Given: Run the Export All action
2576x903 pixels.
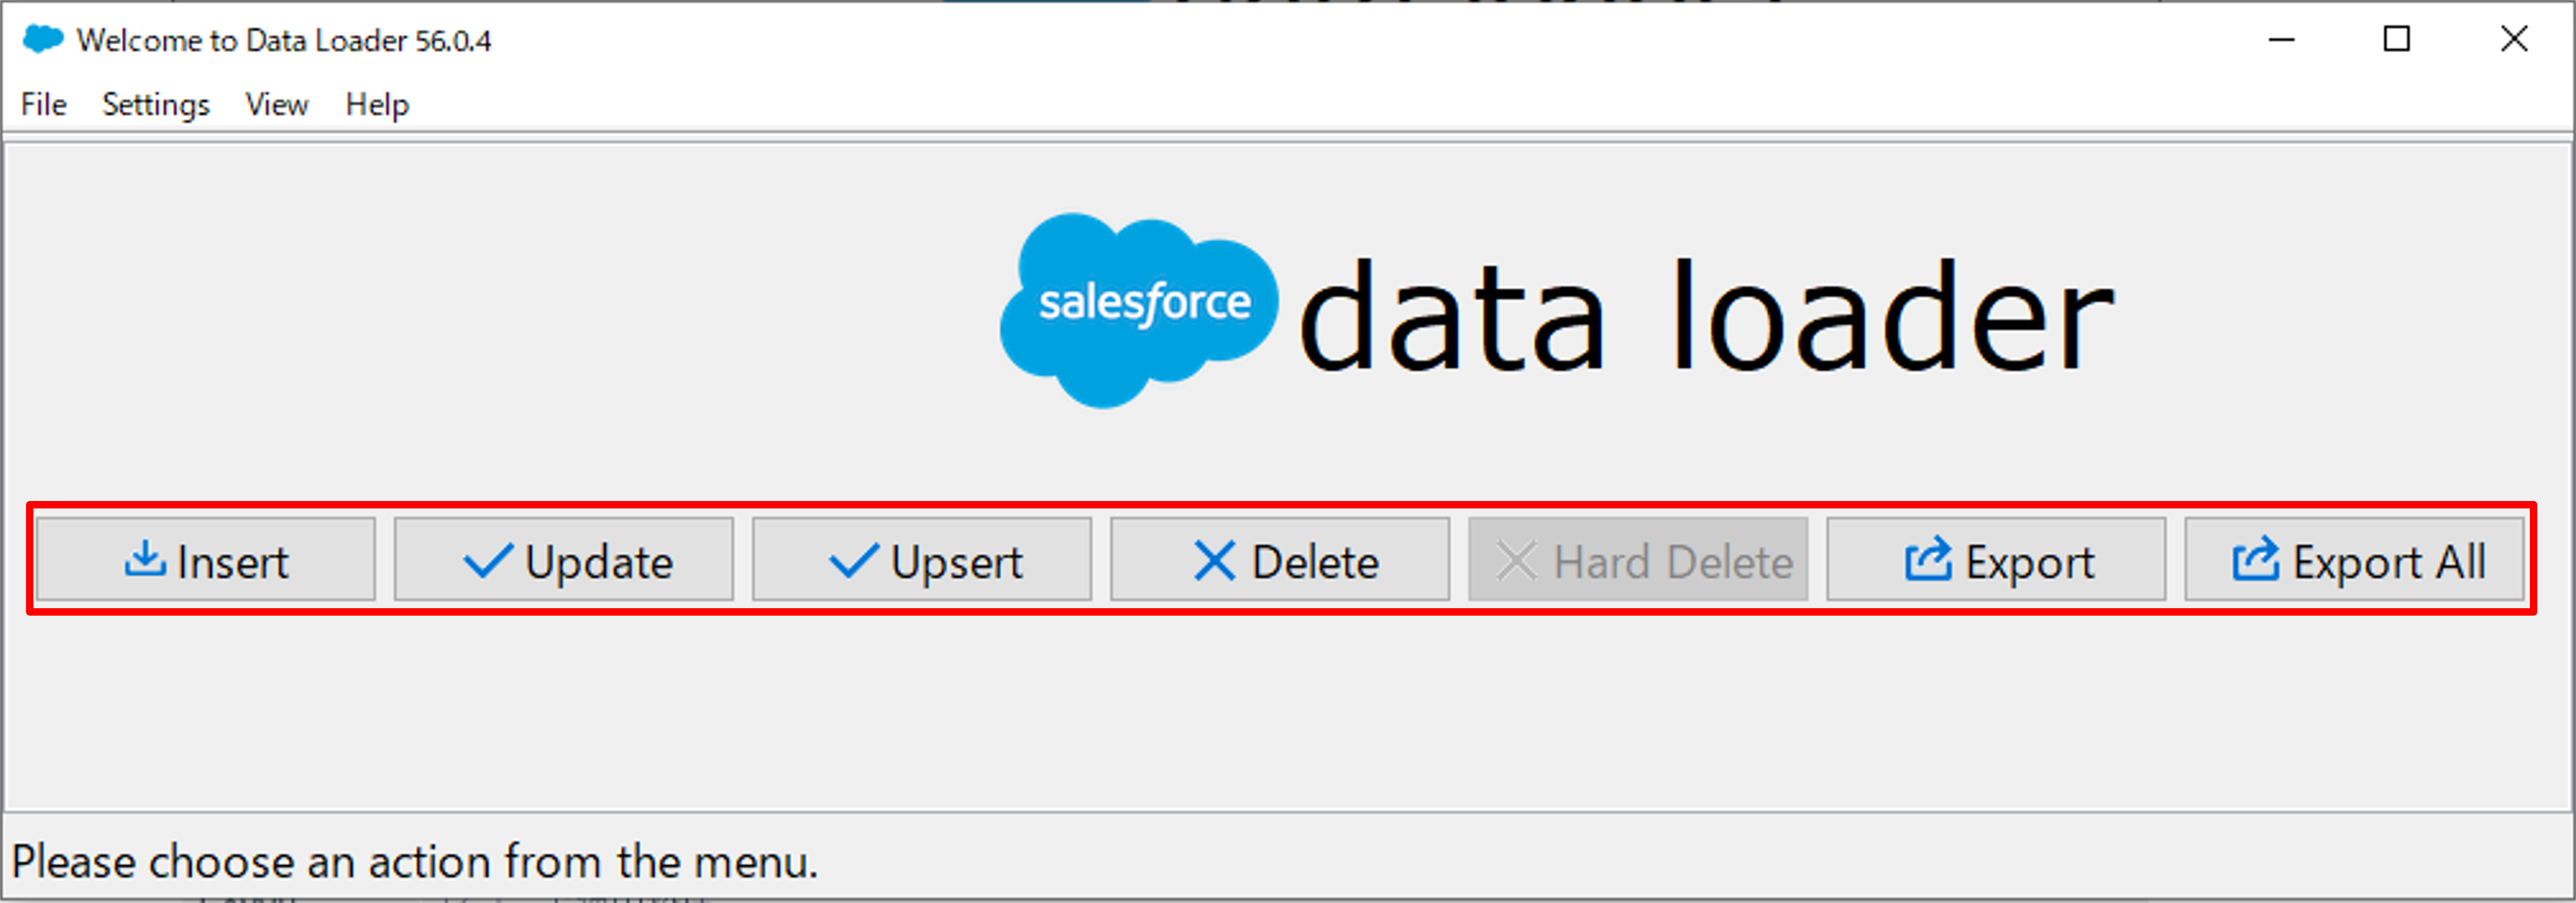Looking at the screenshot, I should [x=2354, y=560].
